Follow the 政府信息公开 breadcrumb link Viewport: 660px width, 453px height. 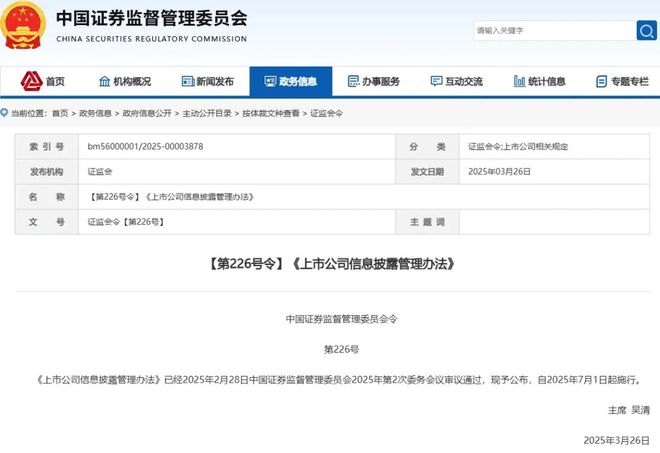[147, 113]
